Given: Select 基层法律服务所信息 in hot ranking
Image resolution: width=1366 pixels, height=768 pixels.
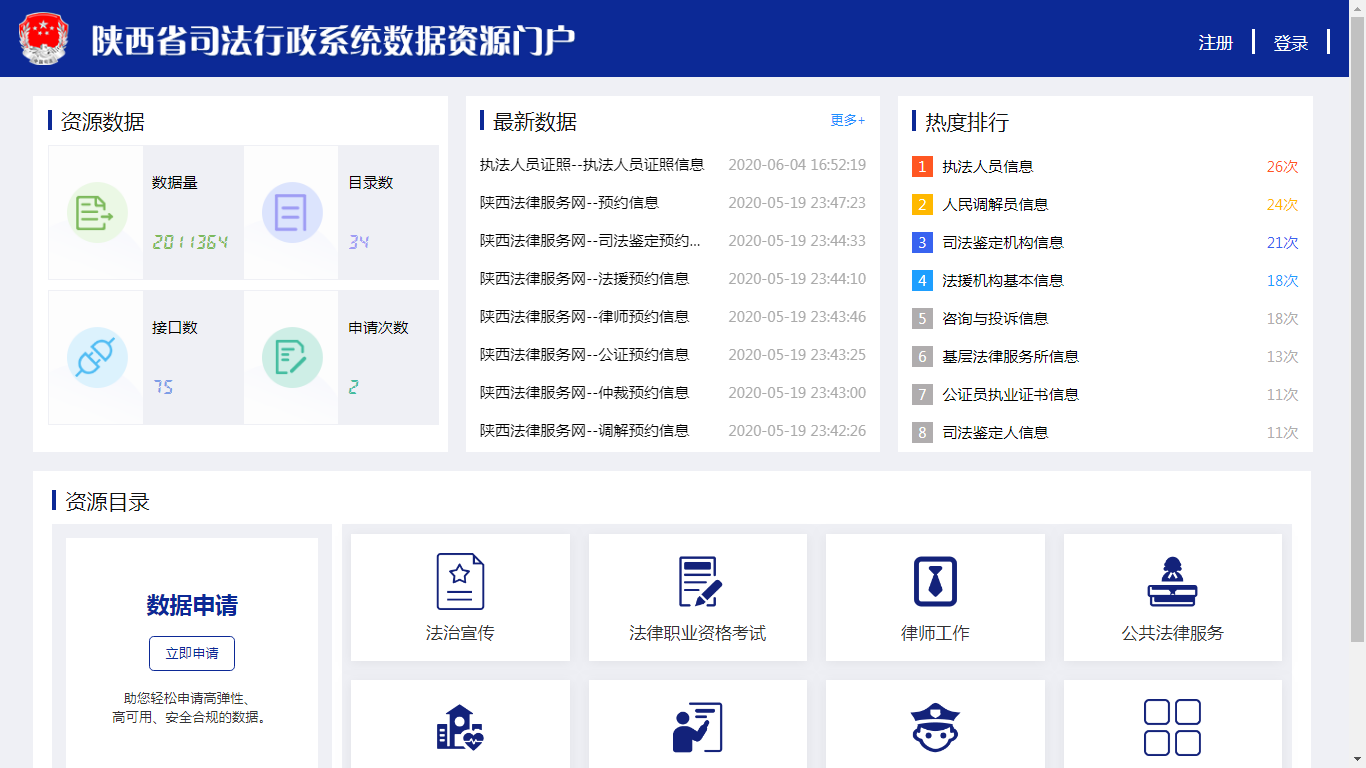Looking at the screenshot, I should tap(1011, 357).
